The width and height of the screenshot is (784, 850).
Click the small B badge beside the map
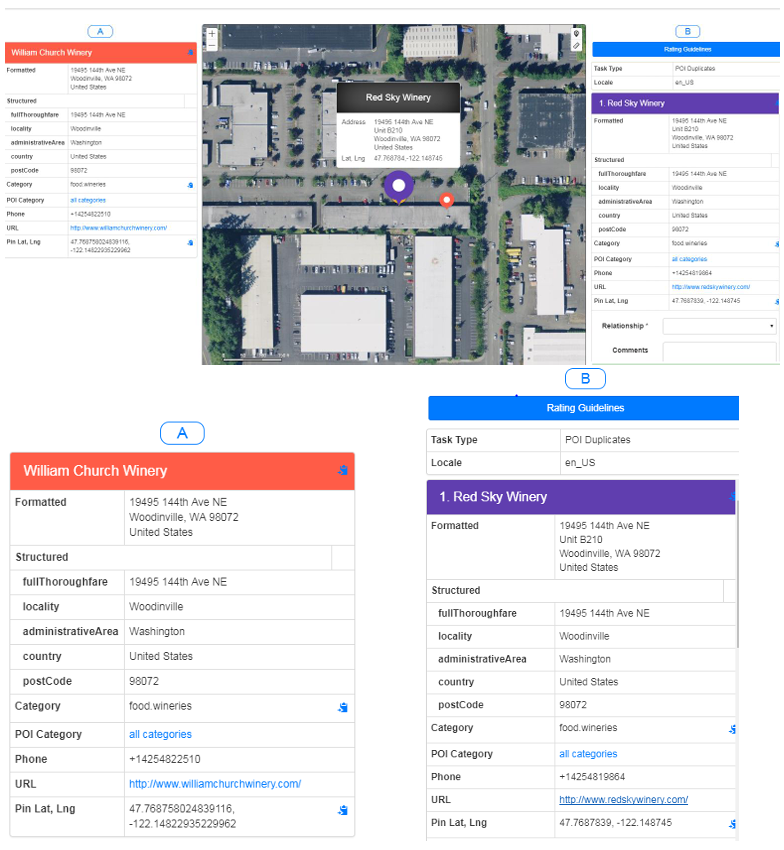pyautogui.click(x=687, y=31)
